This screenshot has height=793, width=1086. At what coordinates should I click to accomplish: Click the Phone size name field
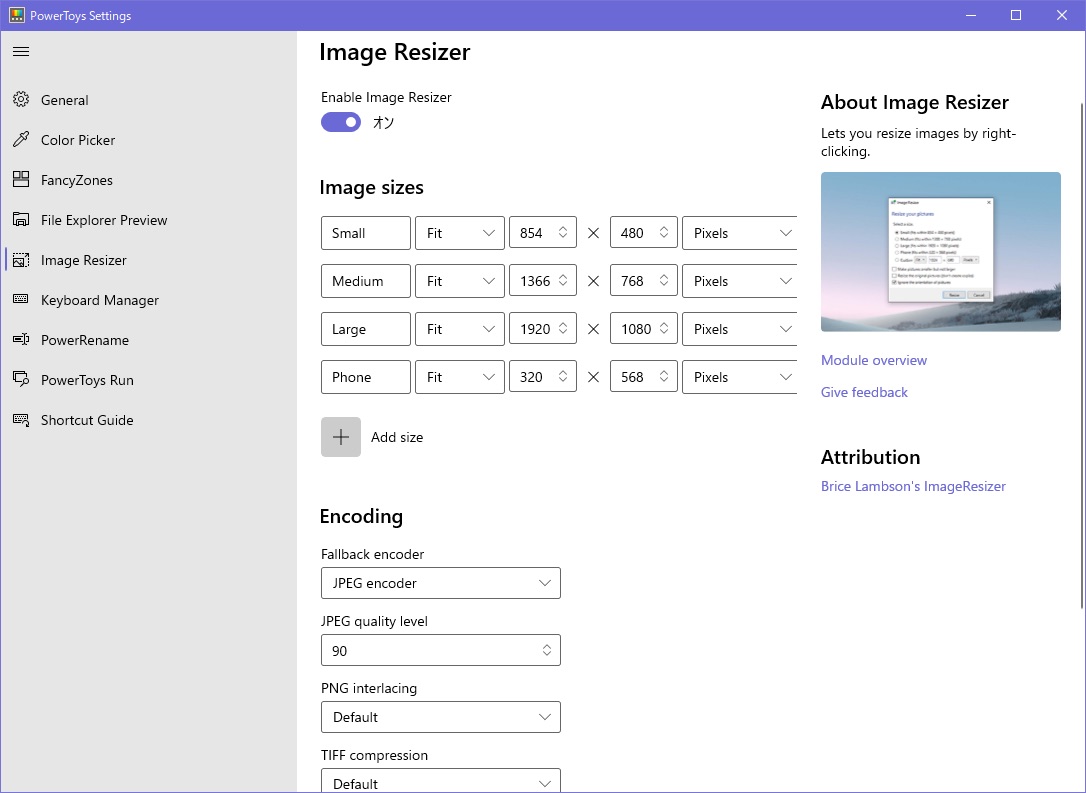366,377
